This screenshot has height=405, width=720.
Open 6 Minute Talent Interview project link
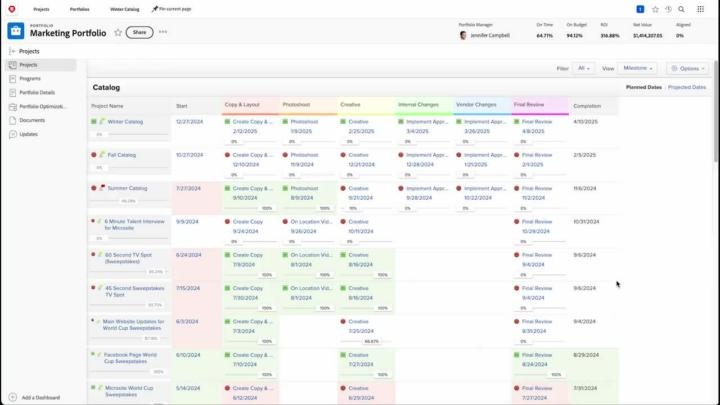pyautogui.click(x=134, y=225)
